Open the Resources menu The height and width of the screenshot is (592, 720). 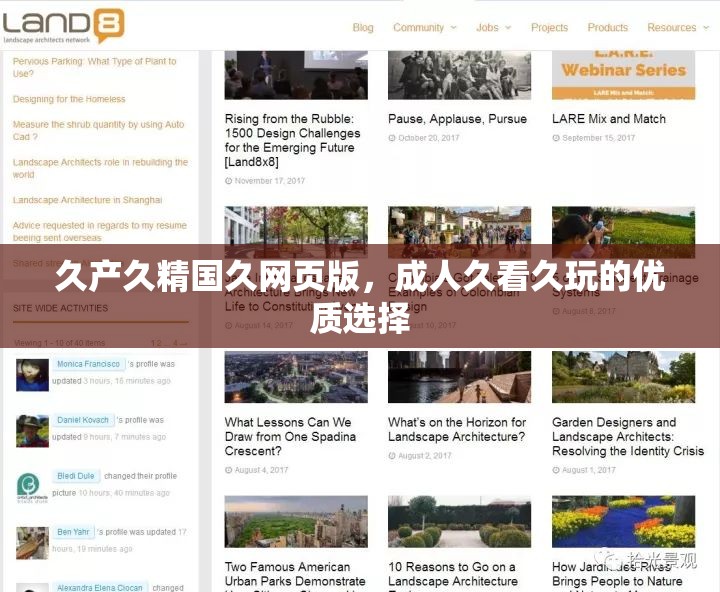[672, 28]
